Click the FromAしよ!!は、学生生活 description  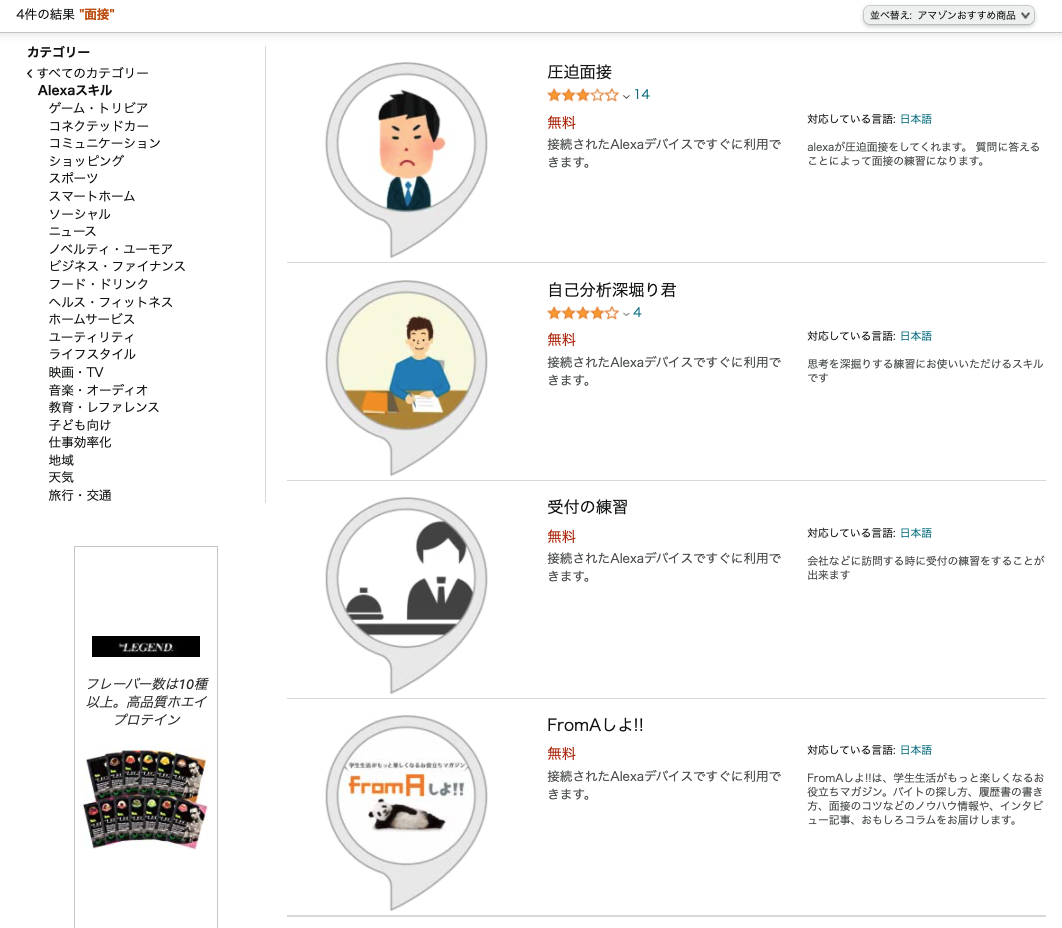point(926,799)
